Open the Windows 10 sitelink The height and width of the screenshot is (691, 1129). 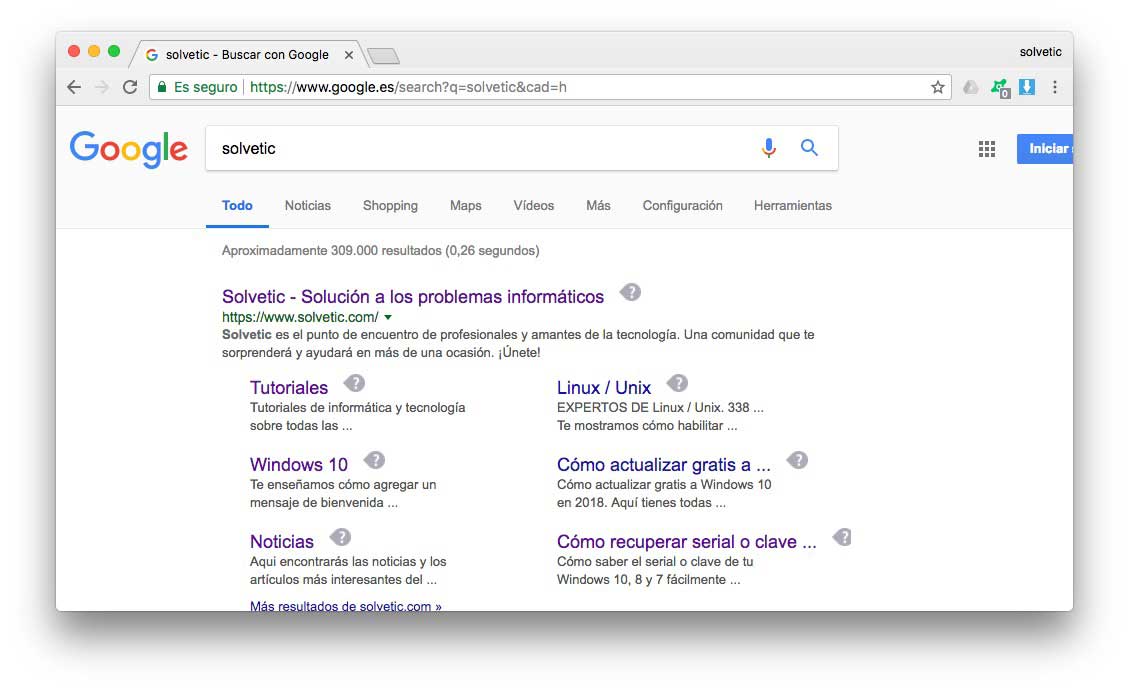point(299,464)
